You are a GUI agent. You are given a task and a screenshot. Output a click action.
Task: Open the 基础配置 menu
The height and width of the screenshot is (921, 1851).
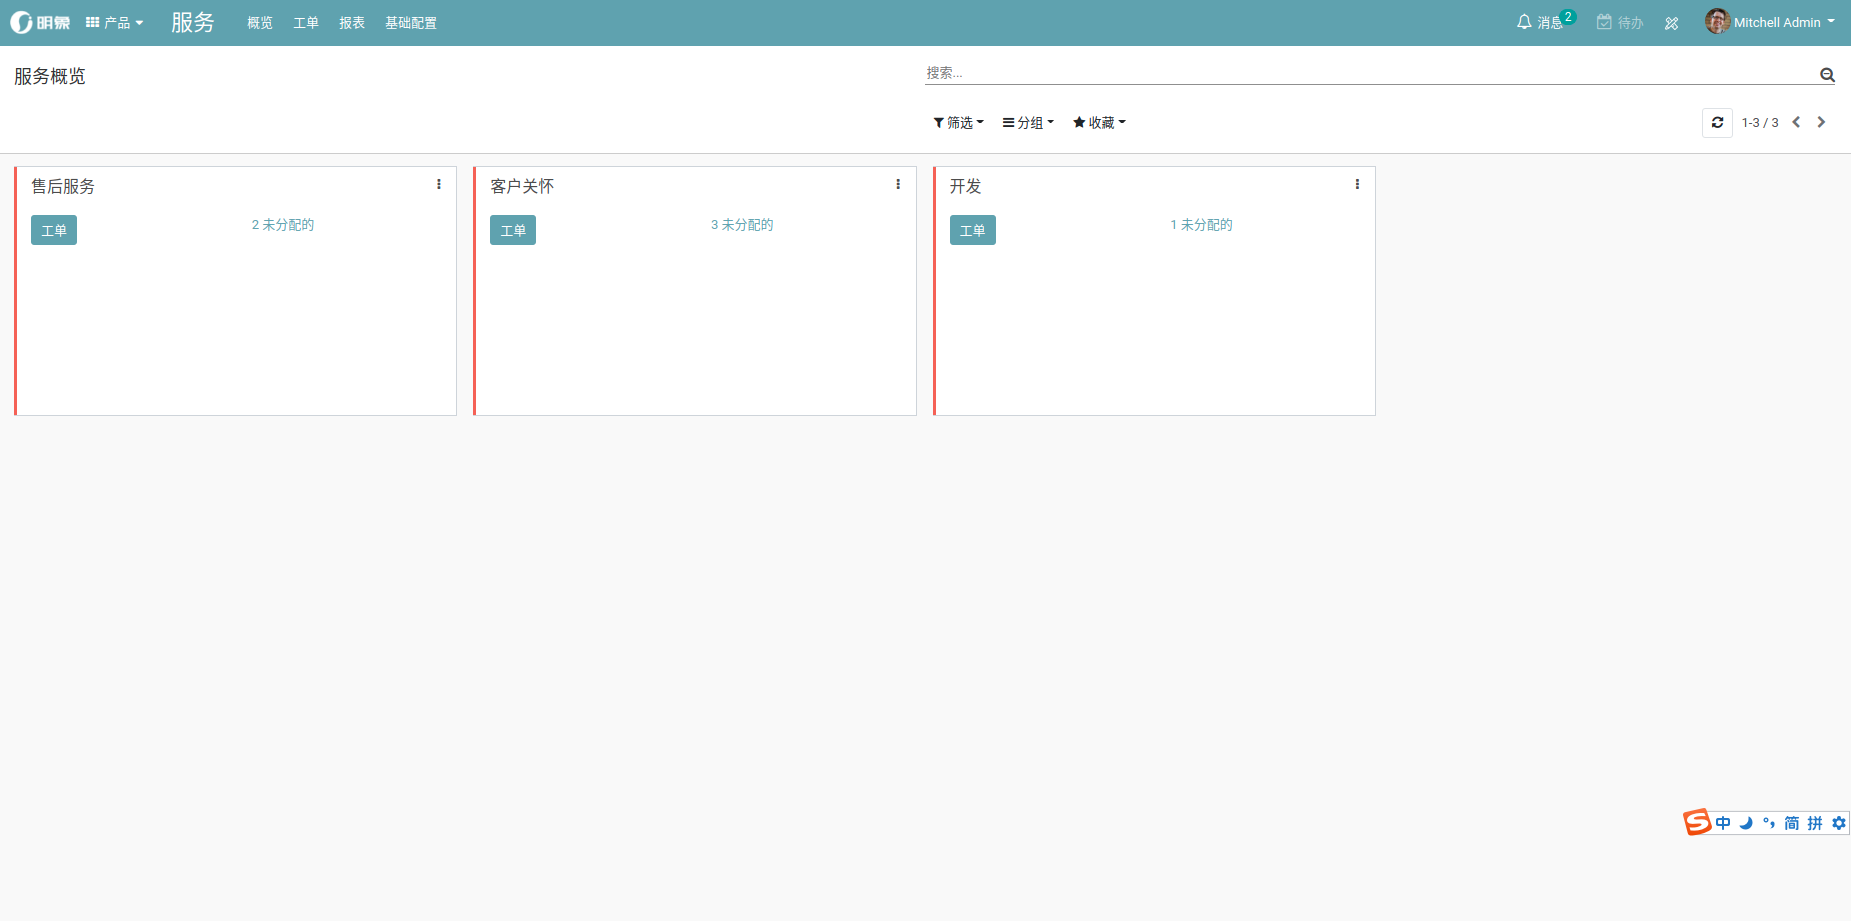(x=410, y=22)
